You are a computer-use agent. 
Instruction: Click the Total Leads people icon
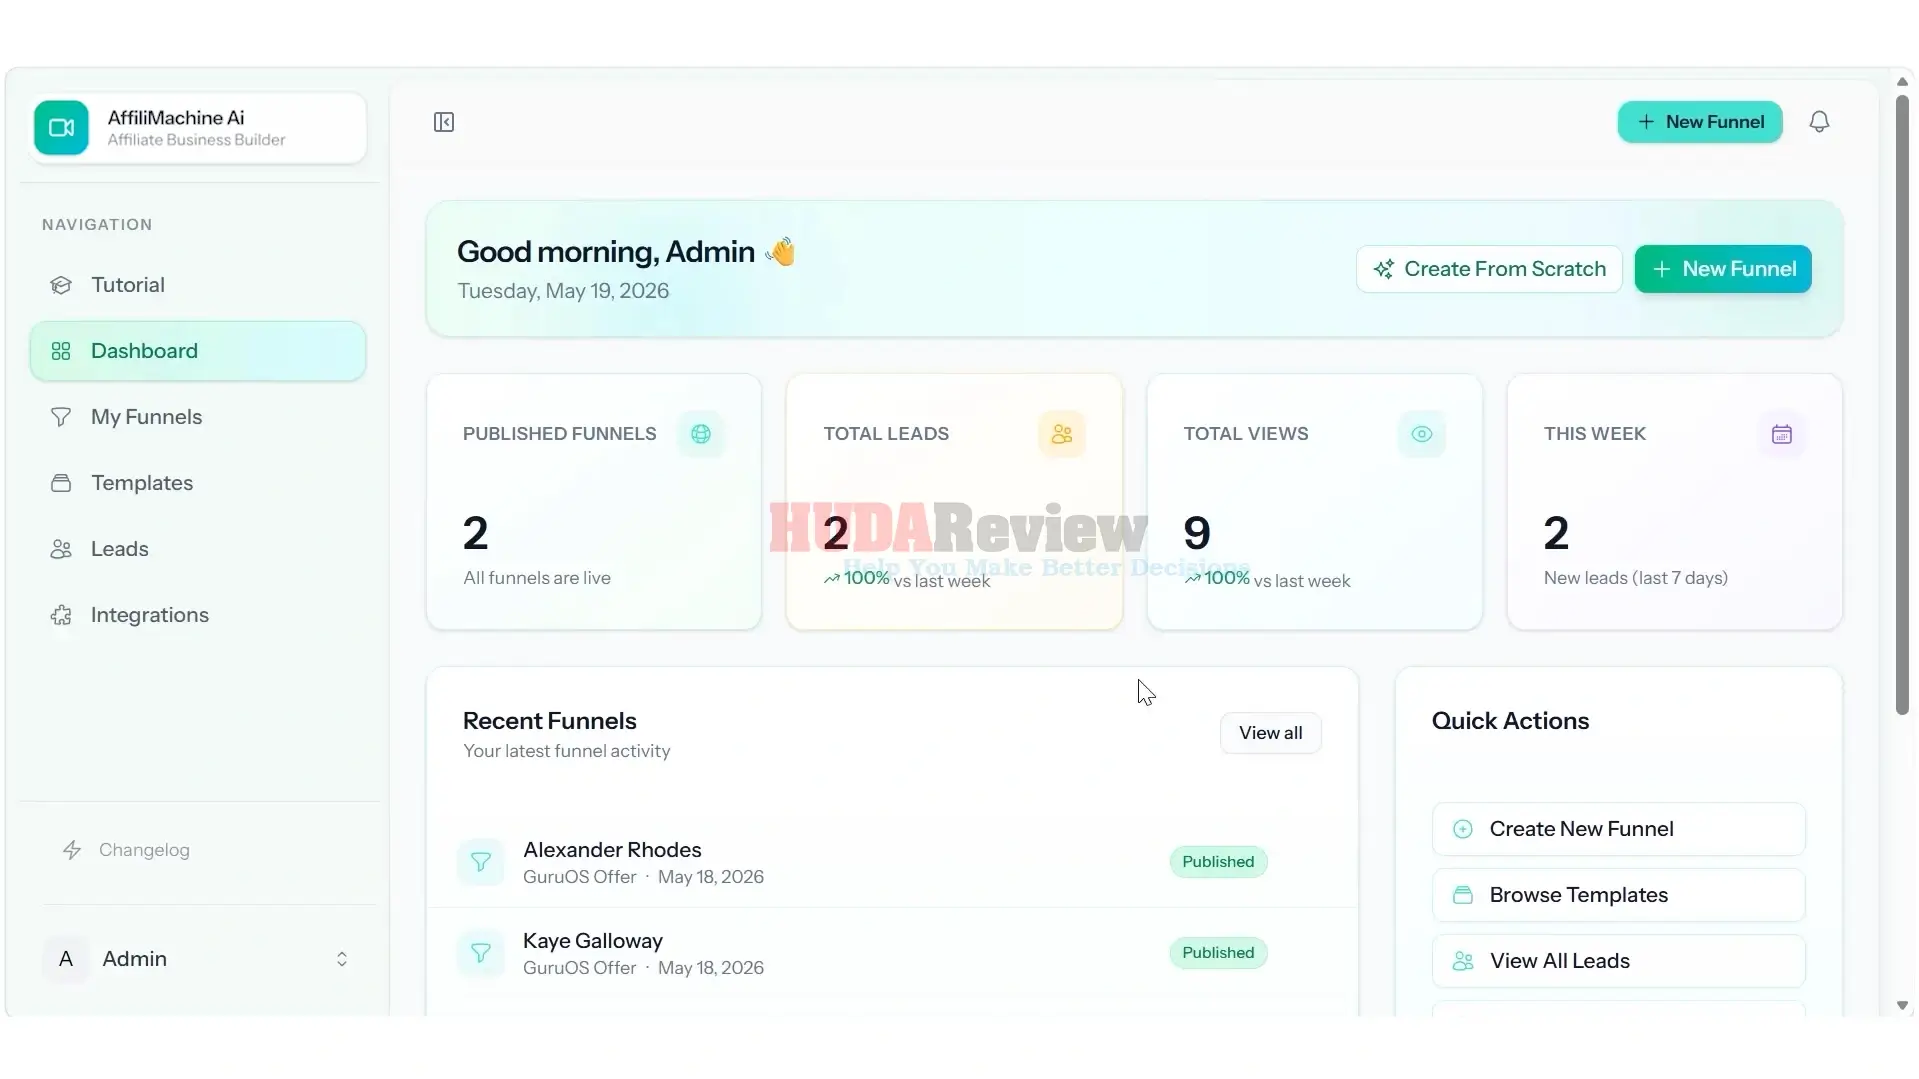click(1062, 434)
